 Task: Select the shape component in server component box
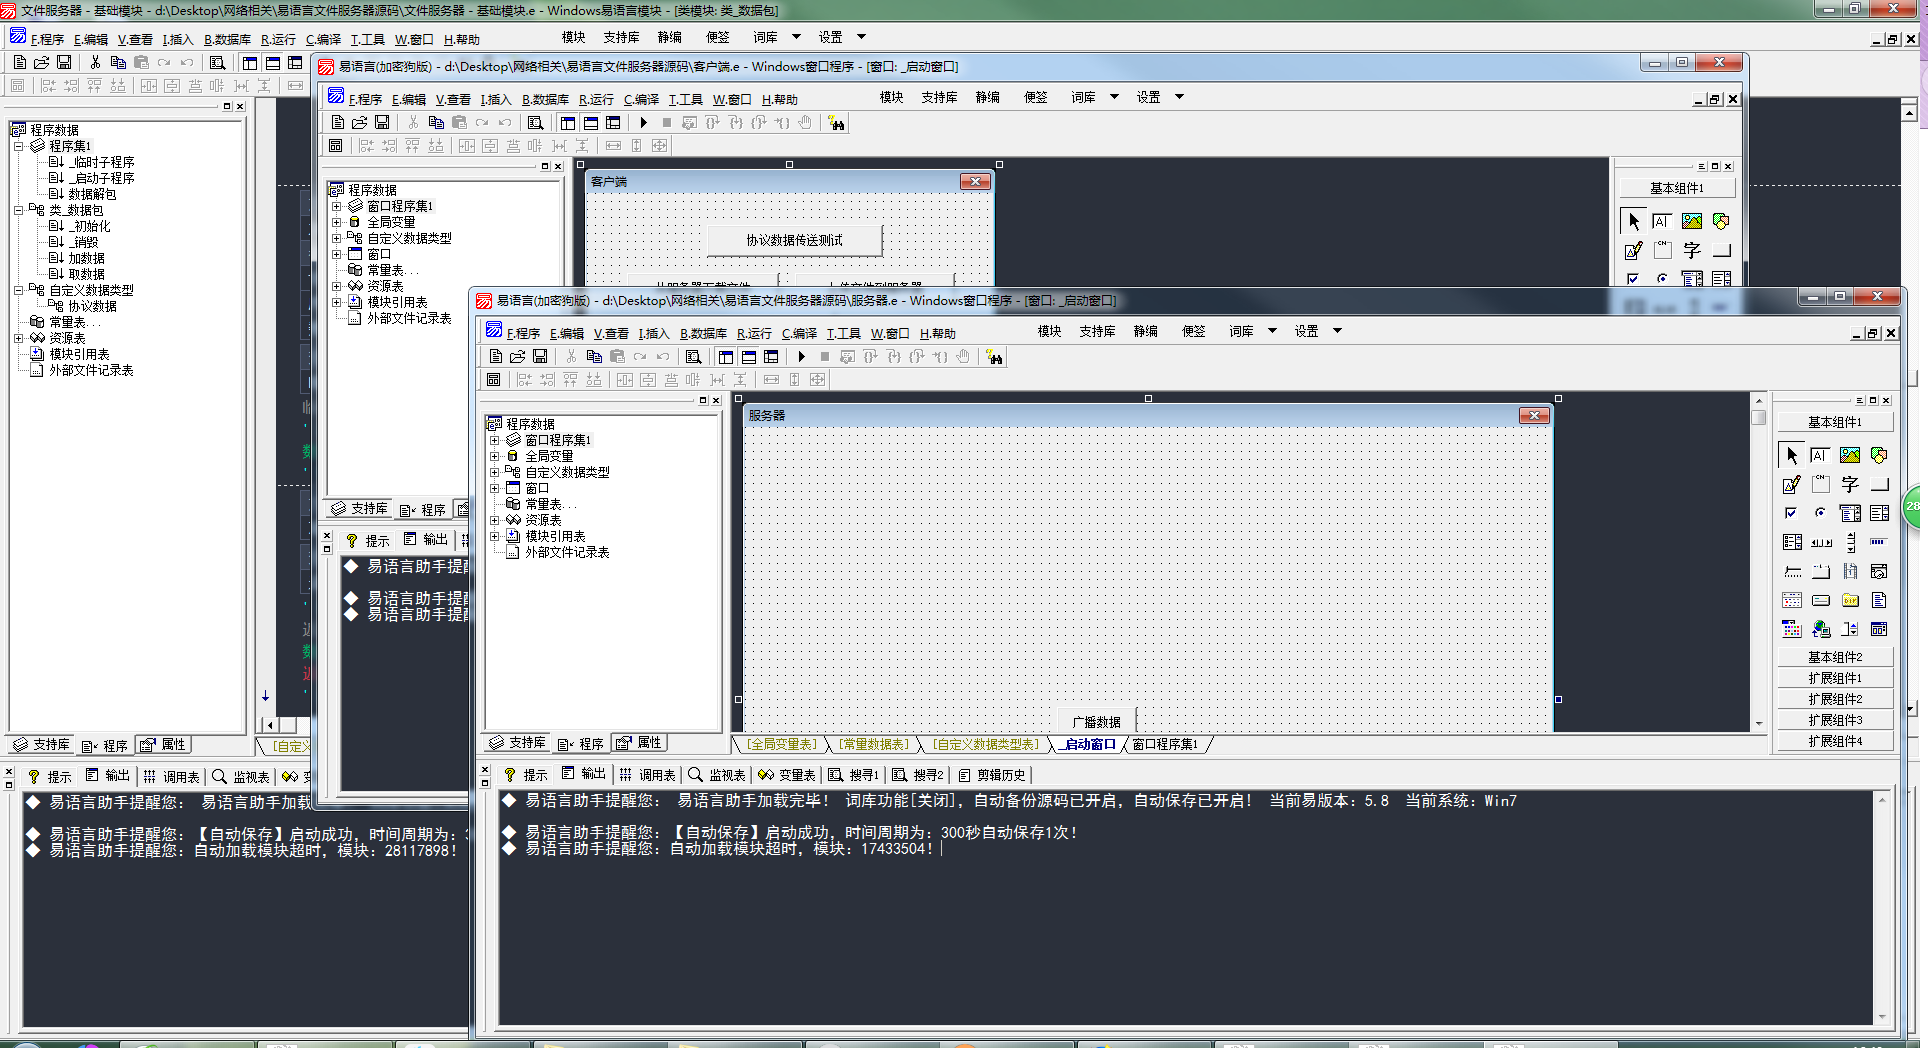pyautogui.click(x=1879, y=456)
